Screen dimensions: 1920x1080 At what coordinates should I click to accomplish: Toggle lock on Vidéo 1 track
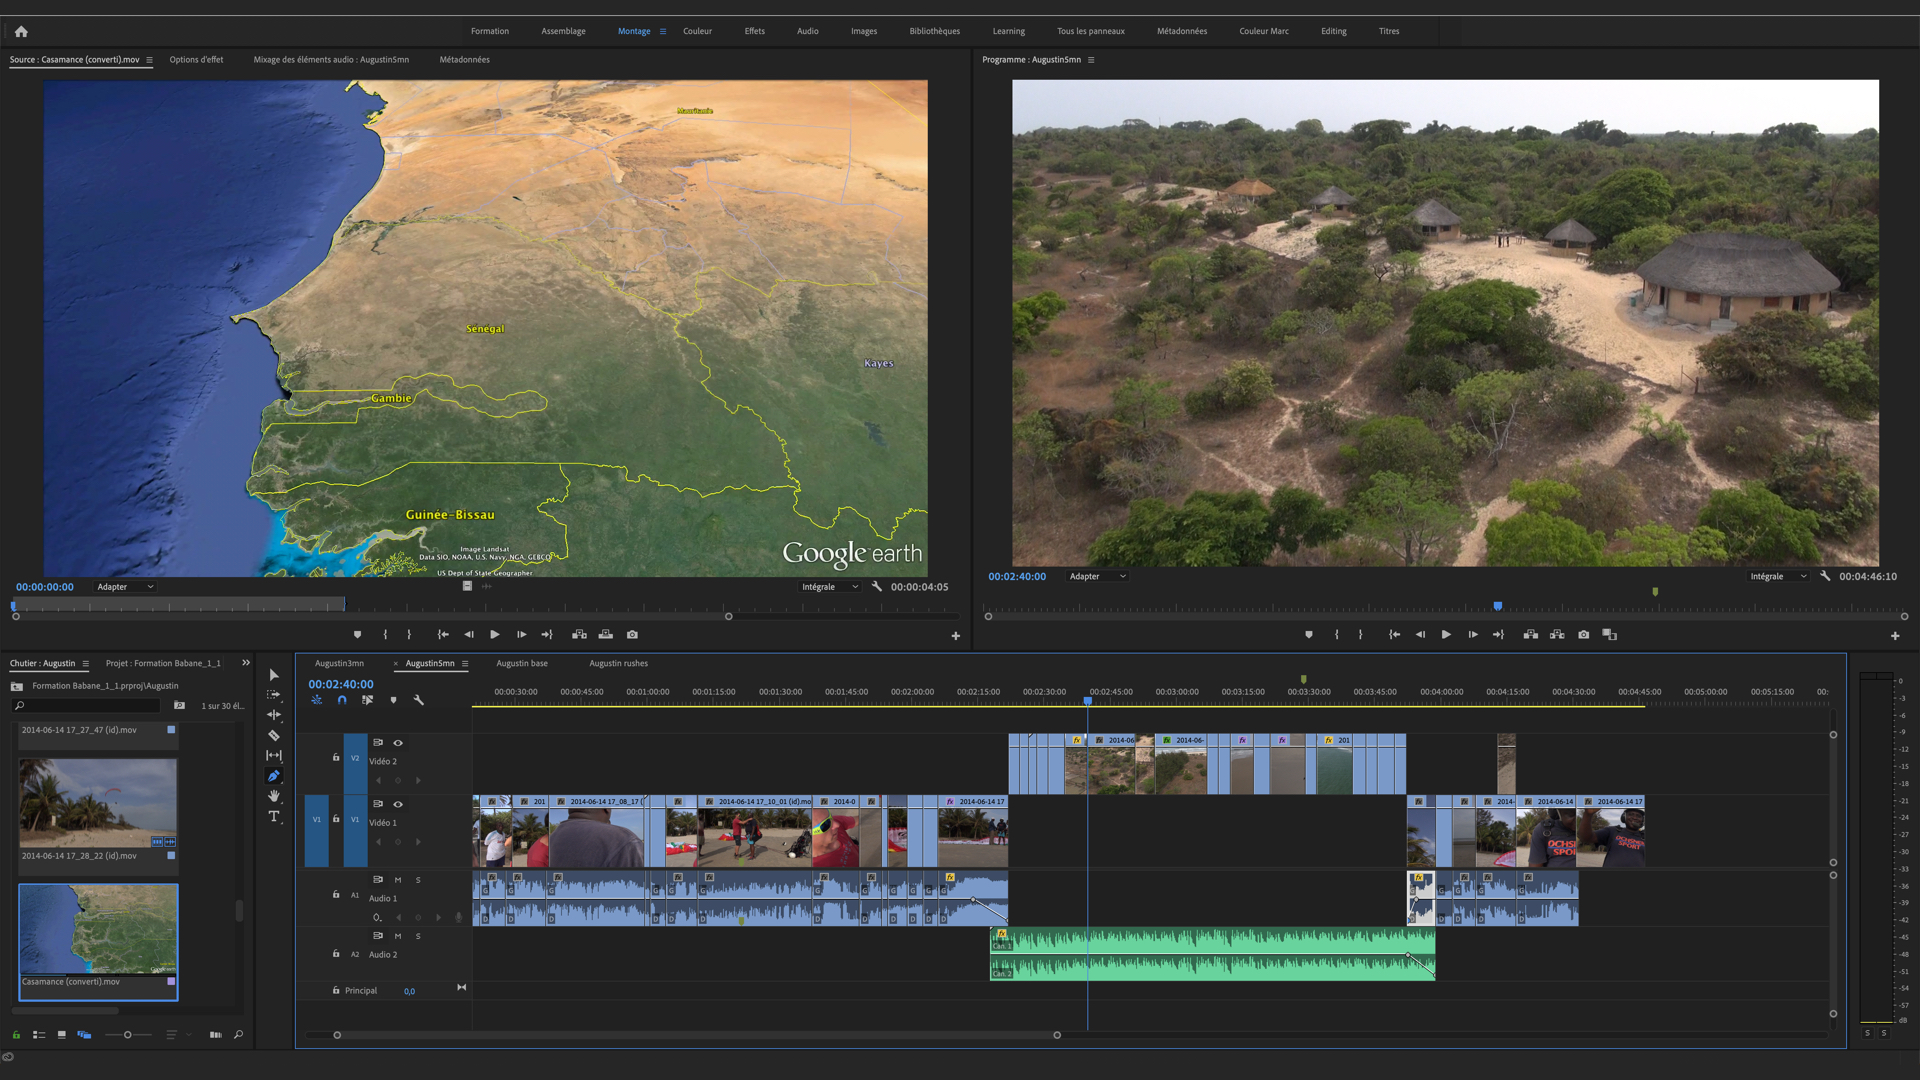coord(336,819)
